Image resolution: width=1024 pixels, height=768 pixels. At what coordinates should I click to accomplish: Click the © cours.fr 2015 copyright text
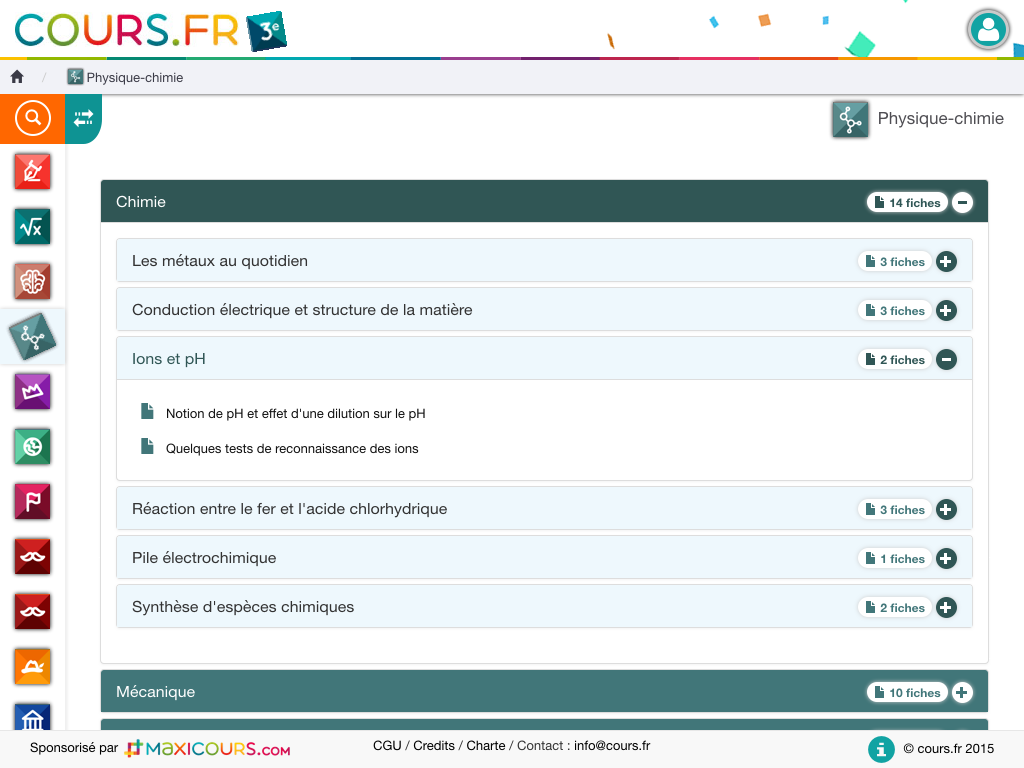pos(948,748)
